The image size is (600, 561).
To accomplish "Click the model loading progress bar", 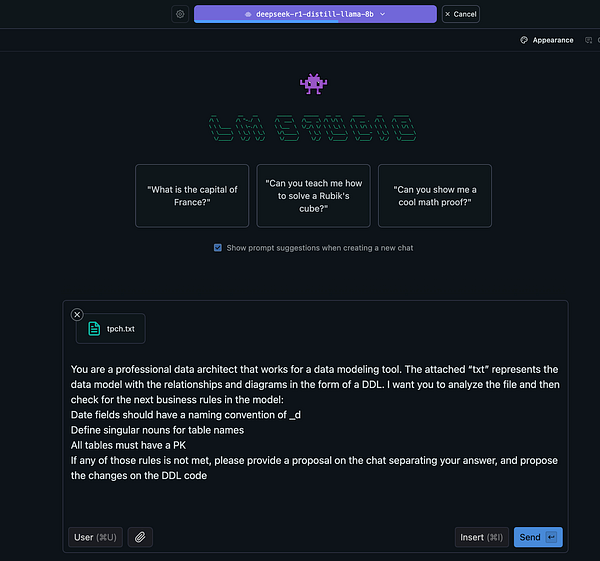I will tap(266, 22).
